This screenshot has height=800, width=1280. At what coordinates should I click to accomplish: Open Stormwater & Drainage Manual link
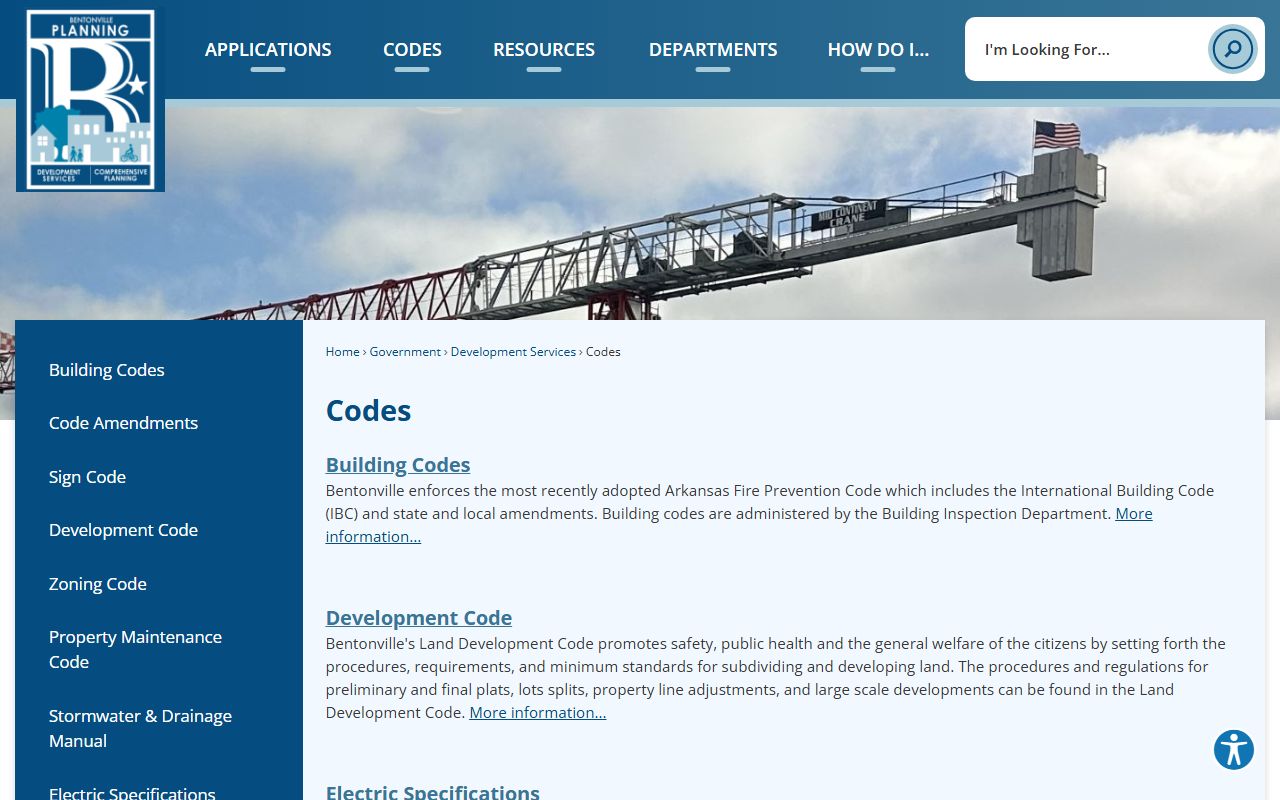[x=140, y=728]
